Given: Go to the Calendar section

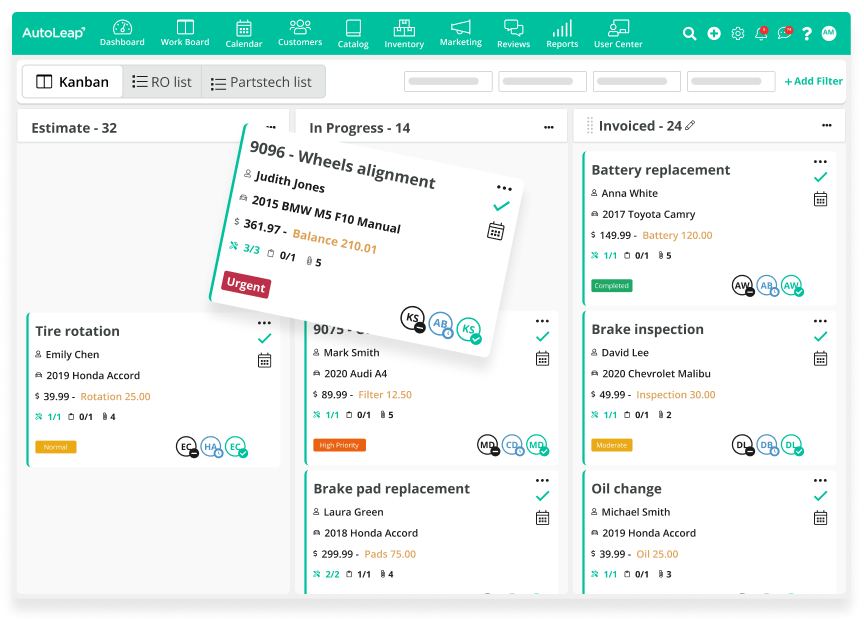Looking at the screenshot, I should coord(244,33).
